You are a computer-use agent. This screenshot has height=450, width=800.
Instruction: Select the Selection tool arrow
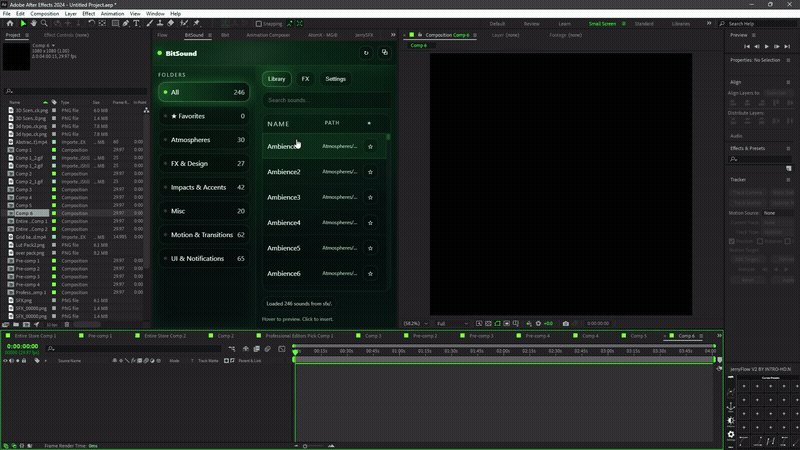23,23
